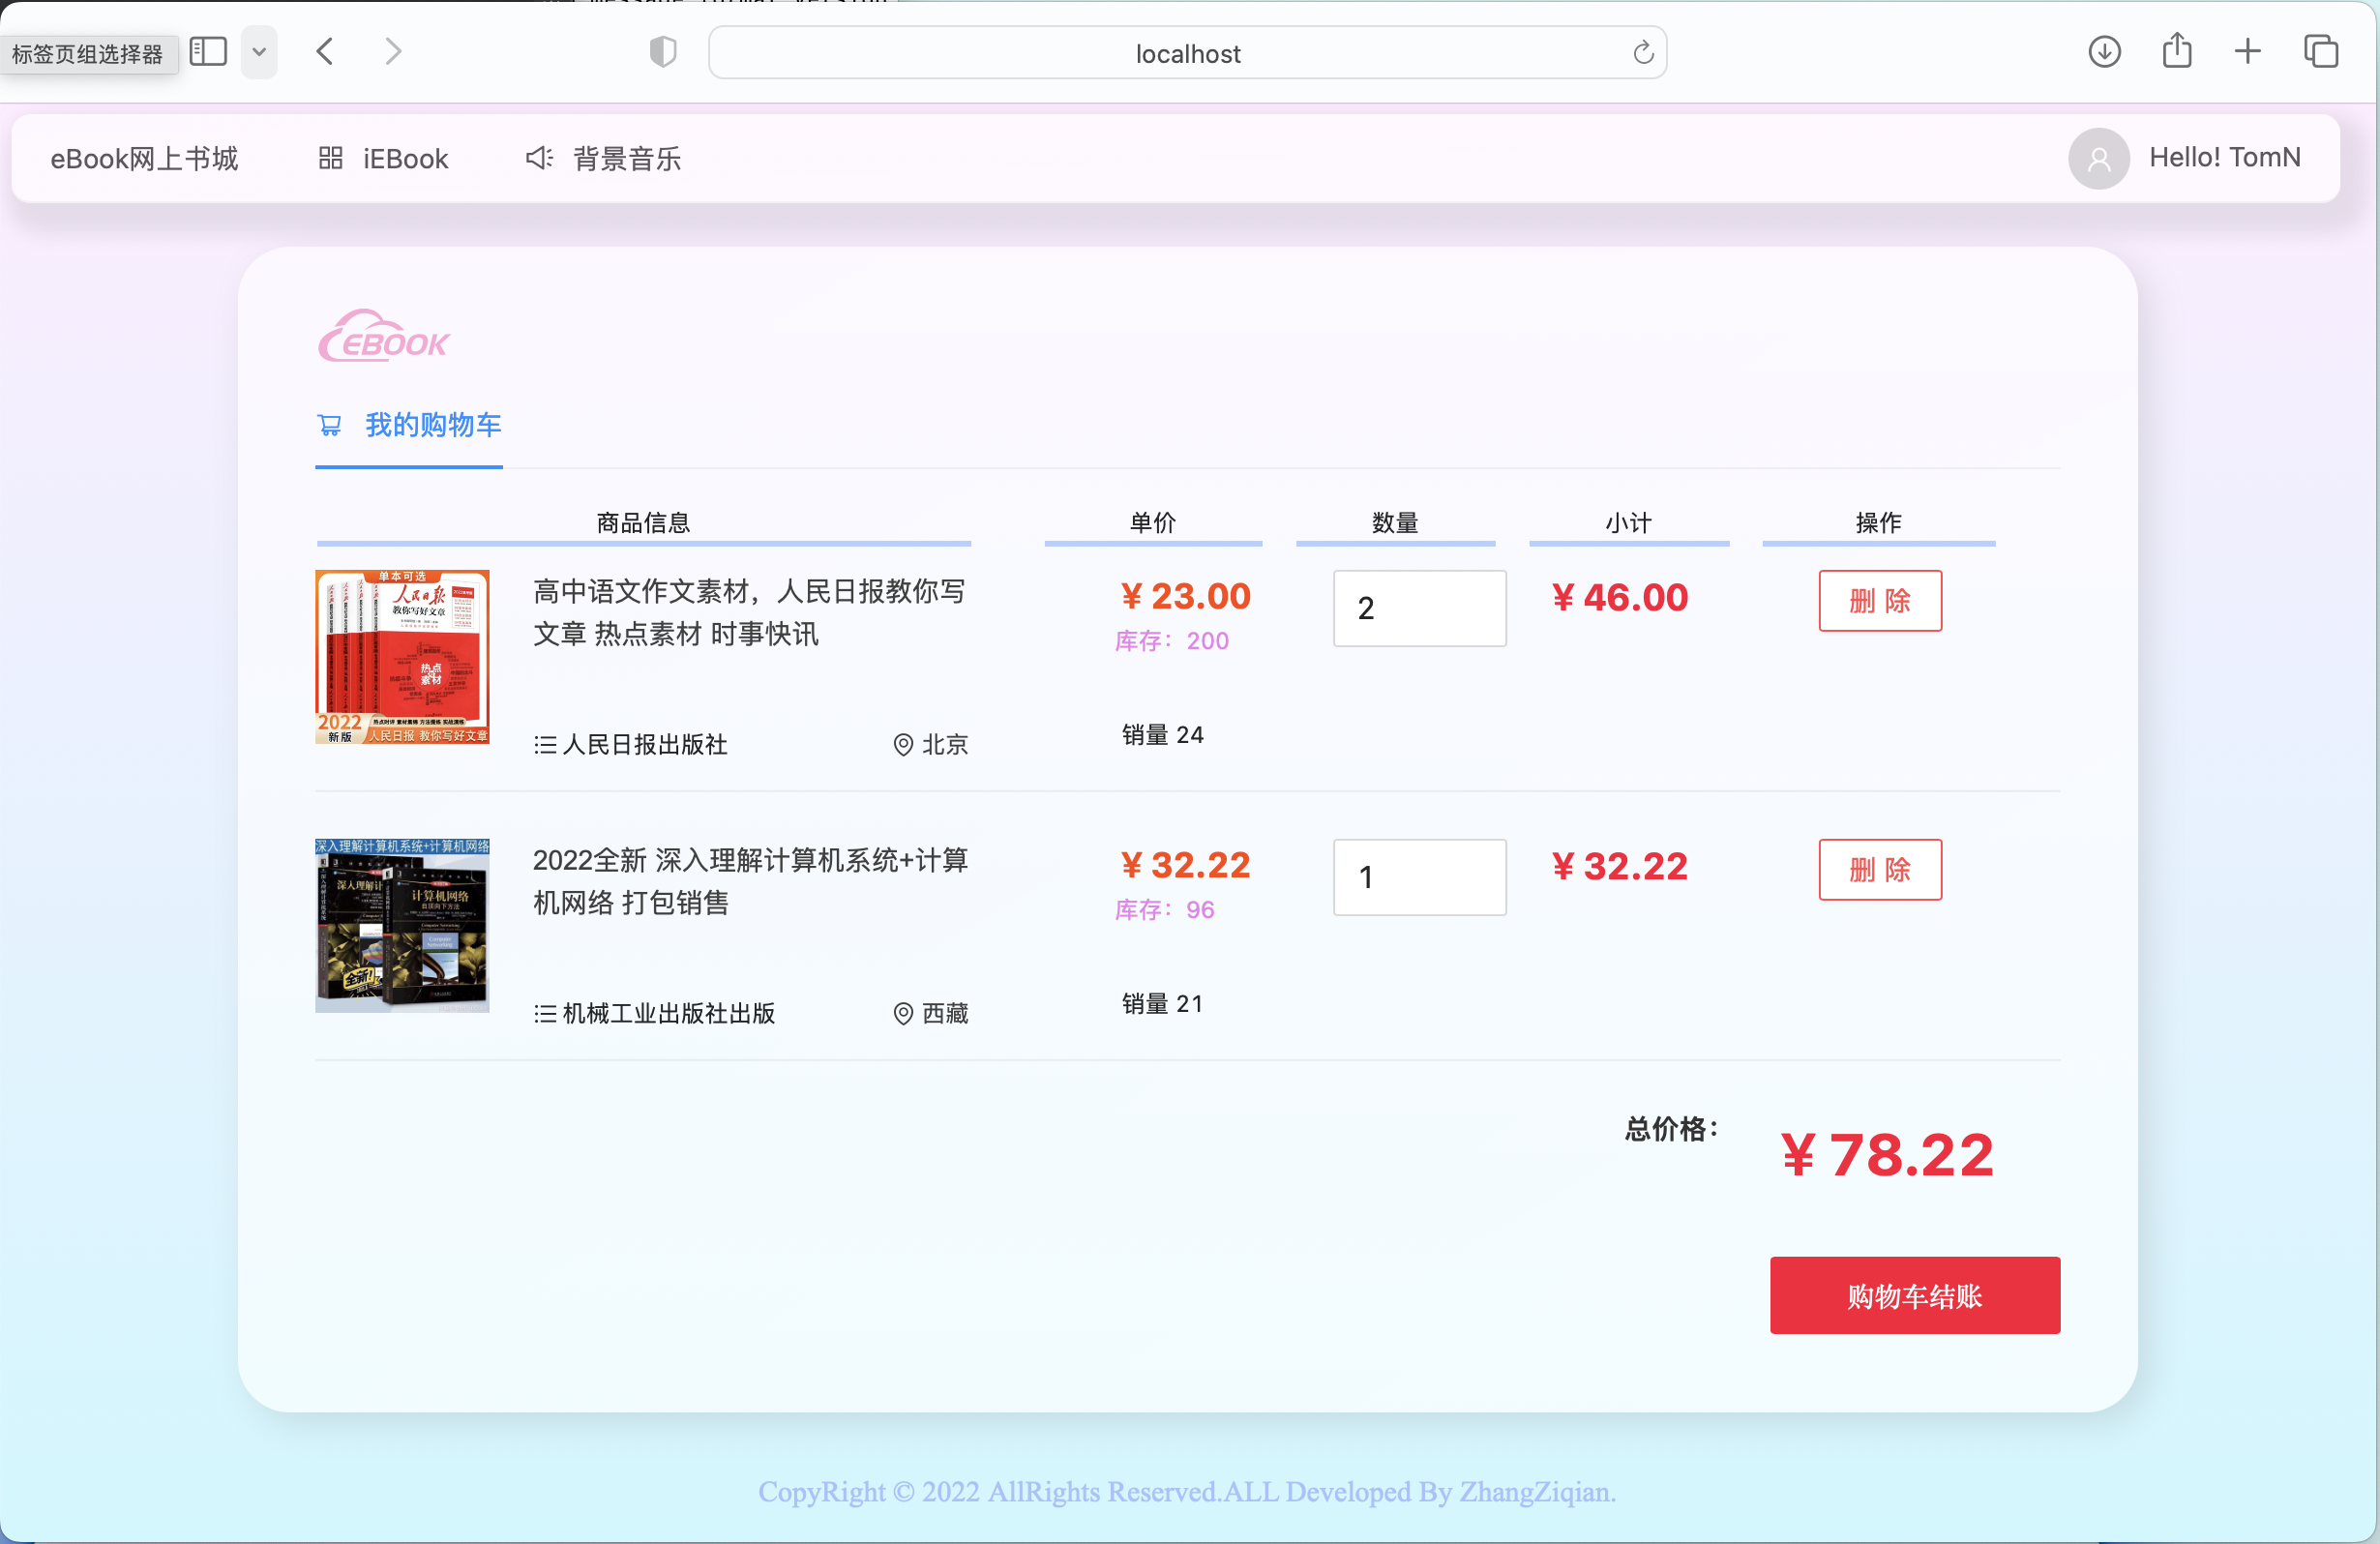
Task: Open a new tab with plus icon
Action: point(2247,51)
